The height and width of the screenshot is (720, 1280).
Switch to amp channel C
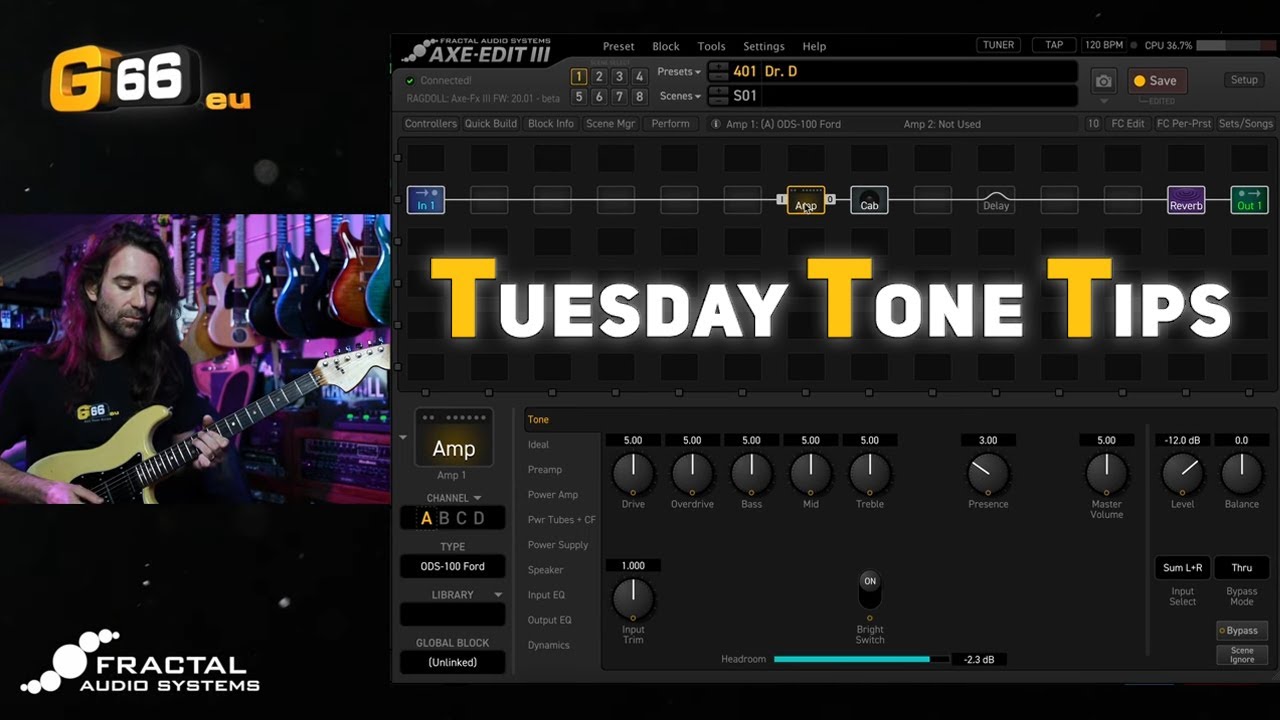(x=461, y=518)
